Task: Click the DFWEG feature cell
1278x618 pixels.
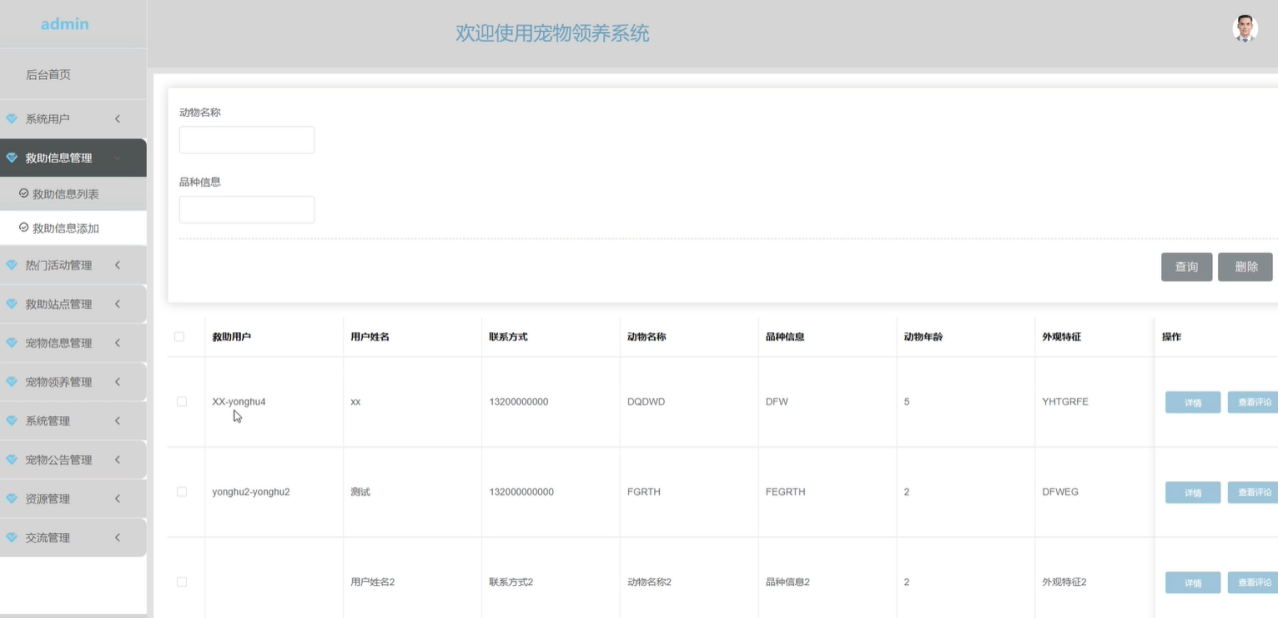Action: point(1060,492)
